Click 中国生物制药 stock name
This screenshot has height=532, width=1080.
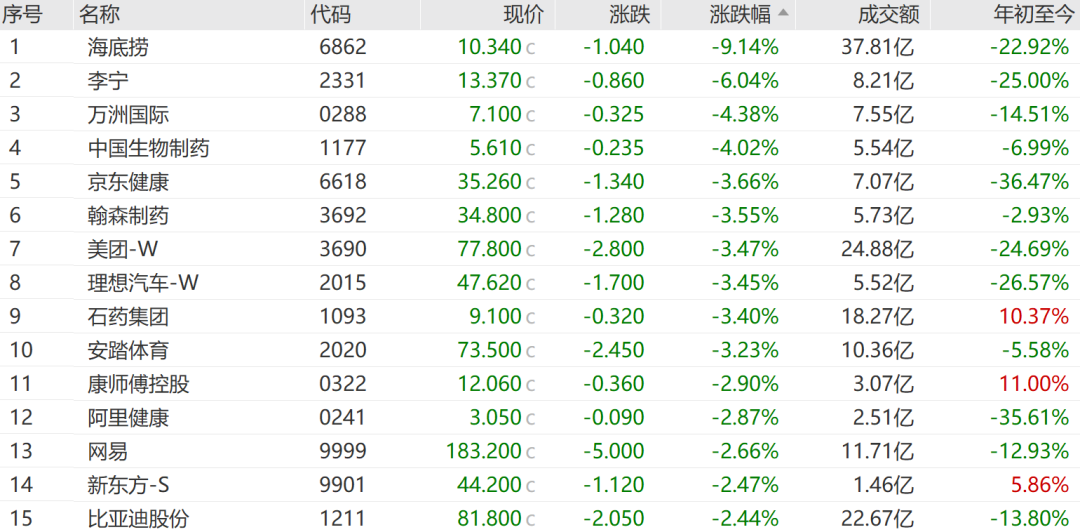[x=149, y=148]
